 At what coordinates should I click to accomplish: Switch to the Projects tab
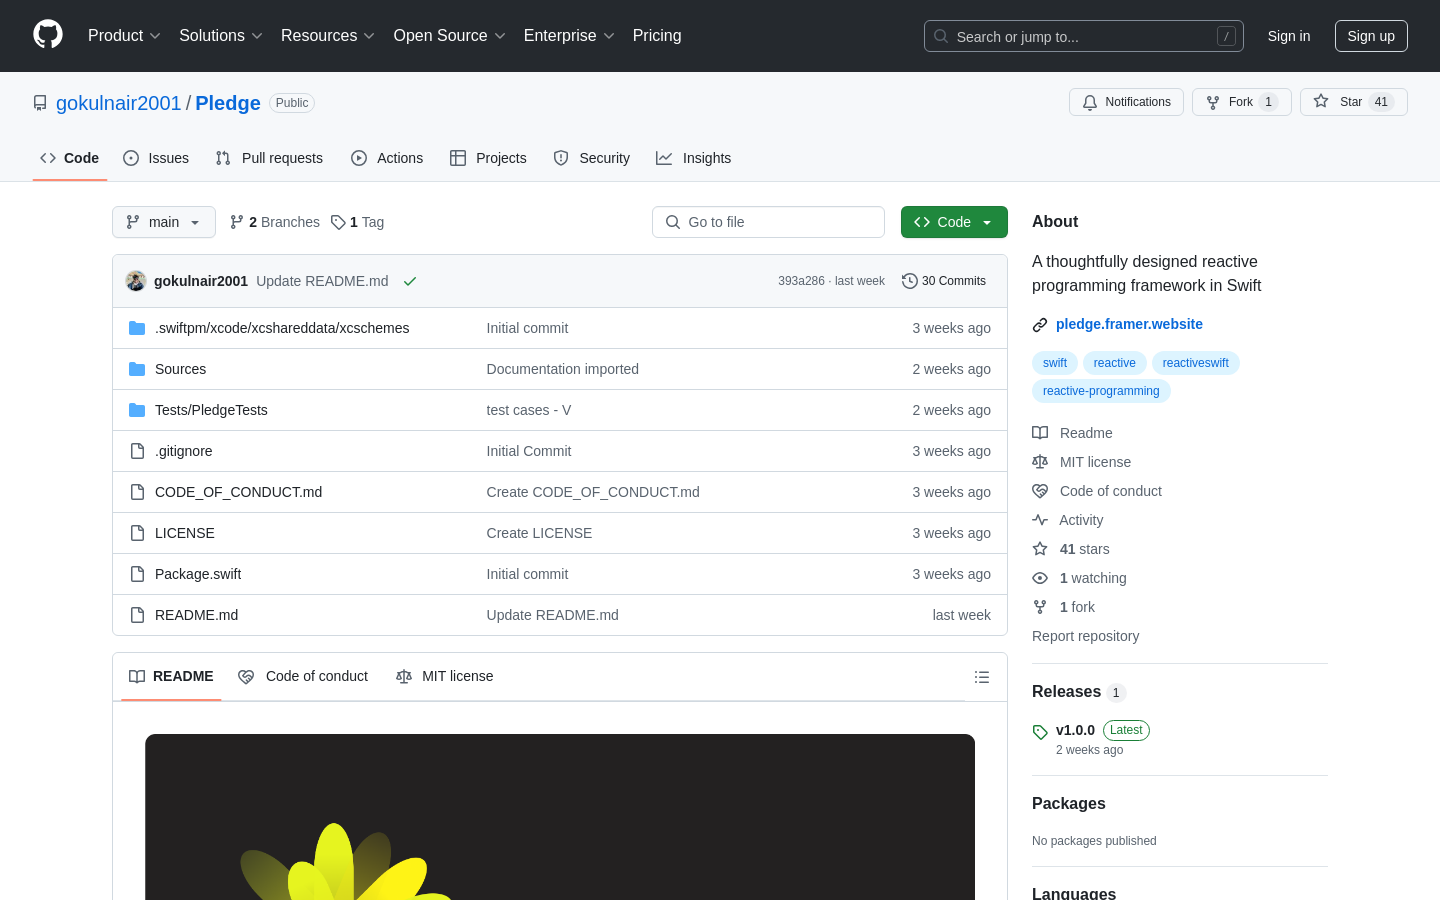[488, 158]
